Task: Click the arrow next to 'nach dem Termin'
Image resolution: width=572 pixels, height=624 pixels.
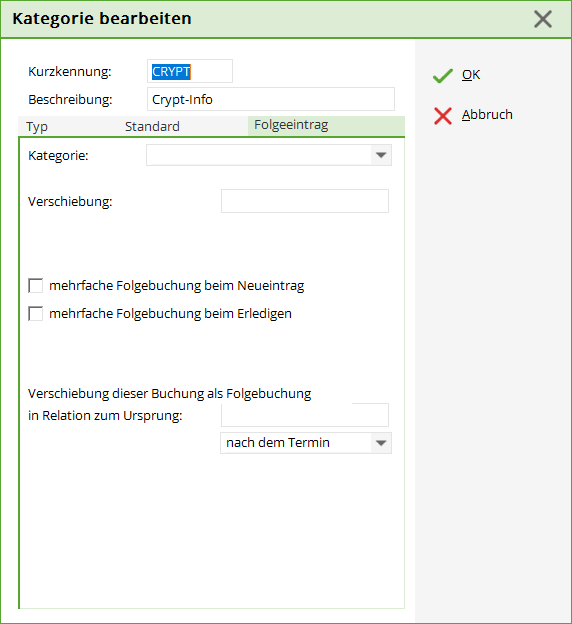Action: (381, 443)
